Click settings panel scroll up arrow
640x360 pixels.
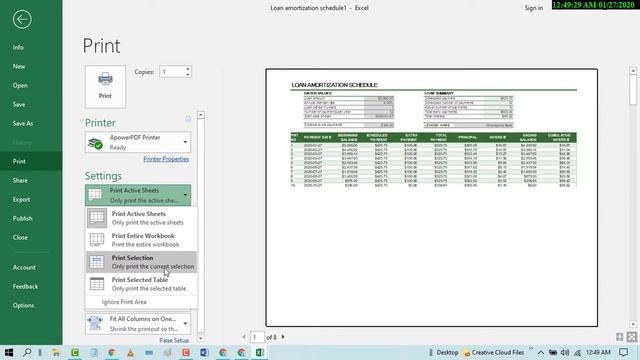[200, 115]
